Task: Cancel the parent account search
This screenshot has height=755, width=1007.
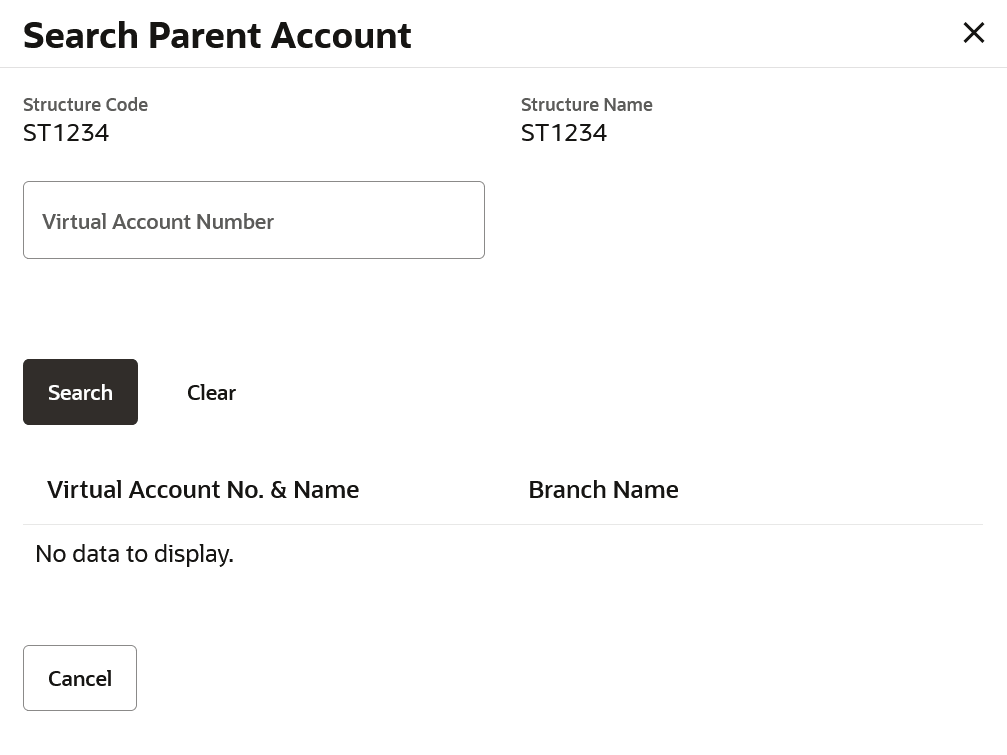Action: tap(80, 678)
